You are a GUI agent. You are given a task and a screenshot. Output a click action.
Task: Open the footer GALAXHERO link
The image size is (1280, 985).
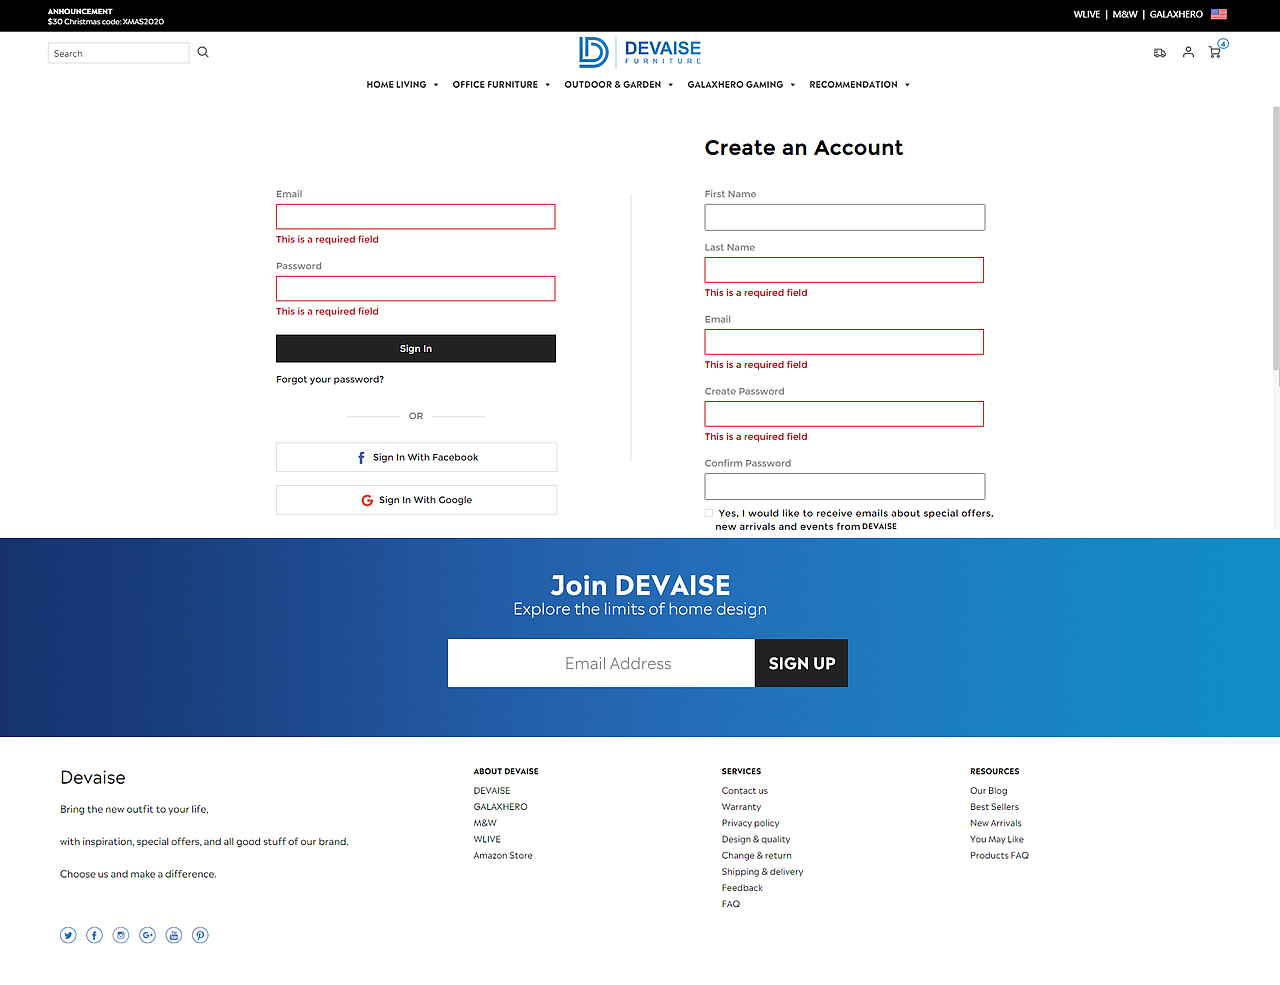coord(501,807)
